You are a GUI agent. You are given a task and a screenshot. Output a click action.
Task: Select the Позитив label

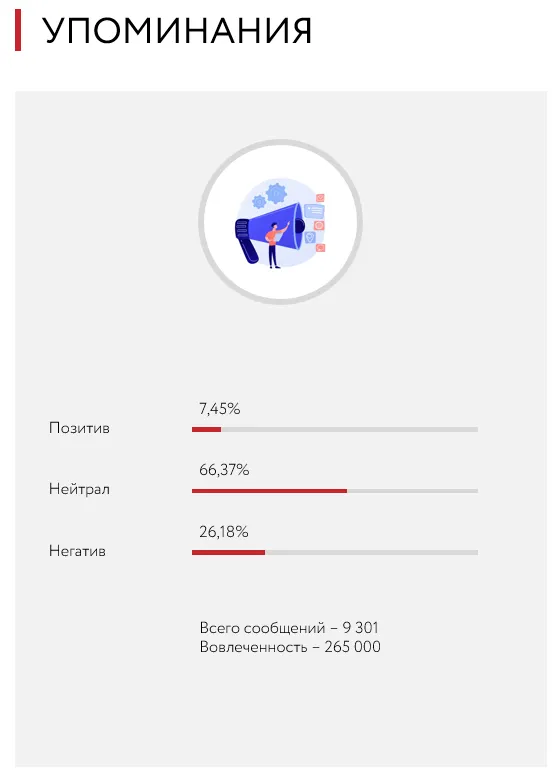pos(79,428)
